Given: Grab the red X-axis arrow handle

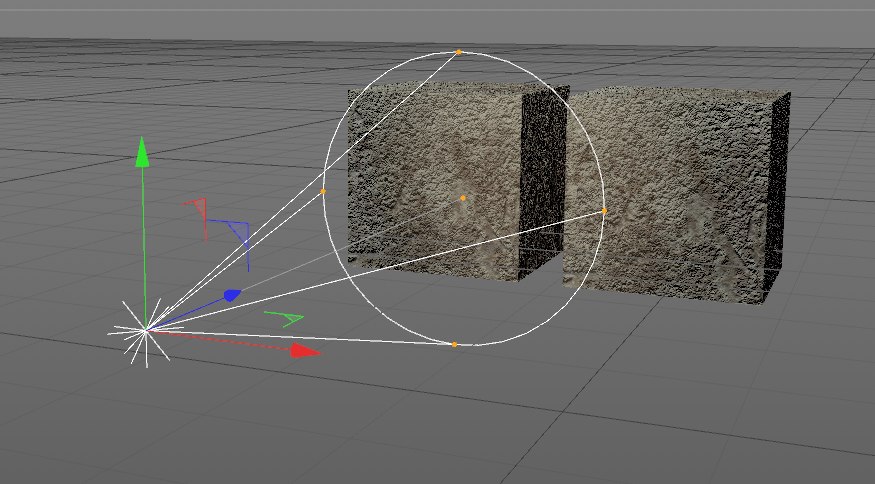Looking at the screenshot, I should point(305,351).
